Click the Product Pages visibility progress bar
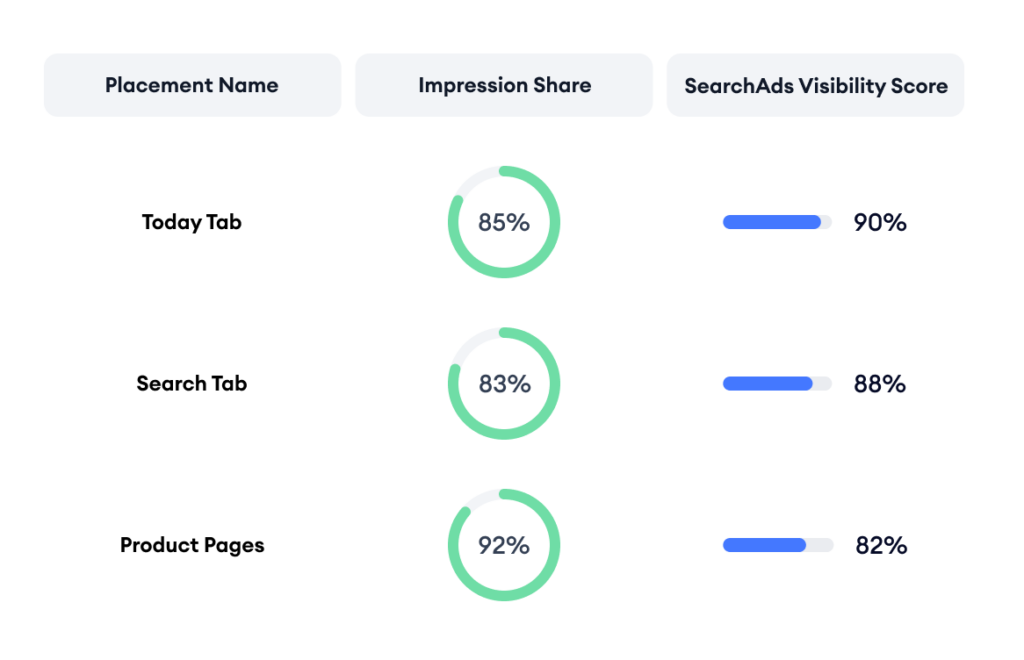 777,545
